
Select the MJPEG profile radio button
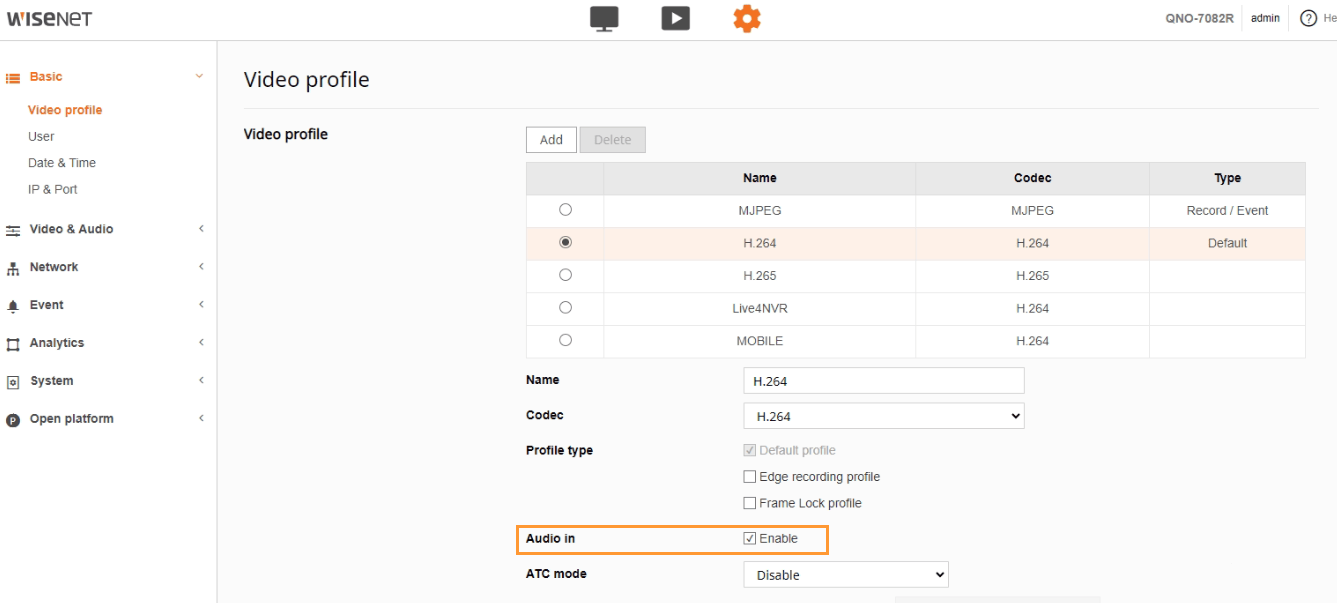click(x=566, y=210)
